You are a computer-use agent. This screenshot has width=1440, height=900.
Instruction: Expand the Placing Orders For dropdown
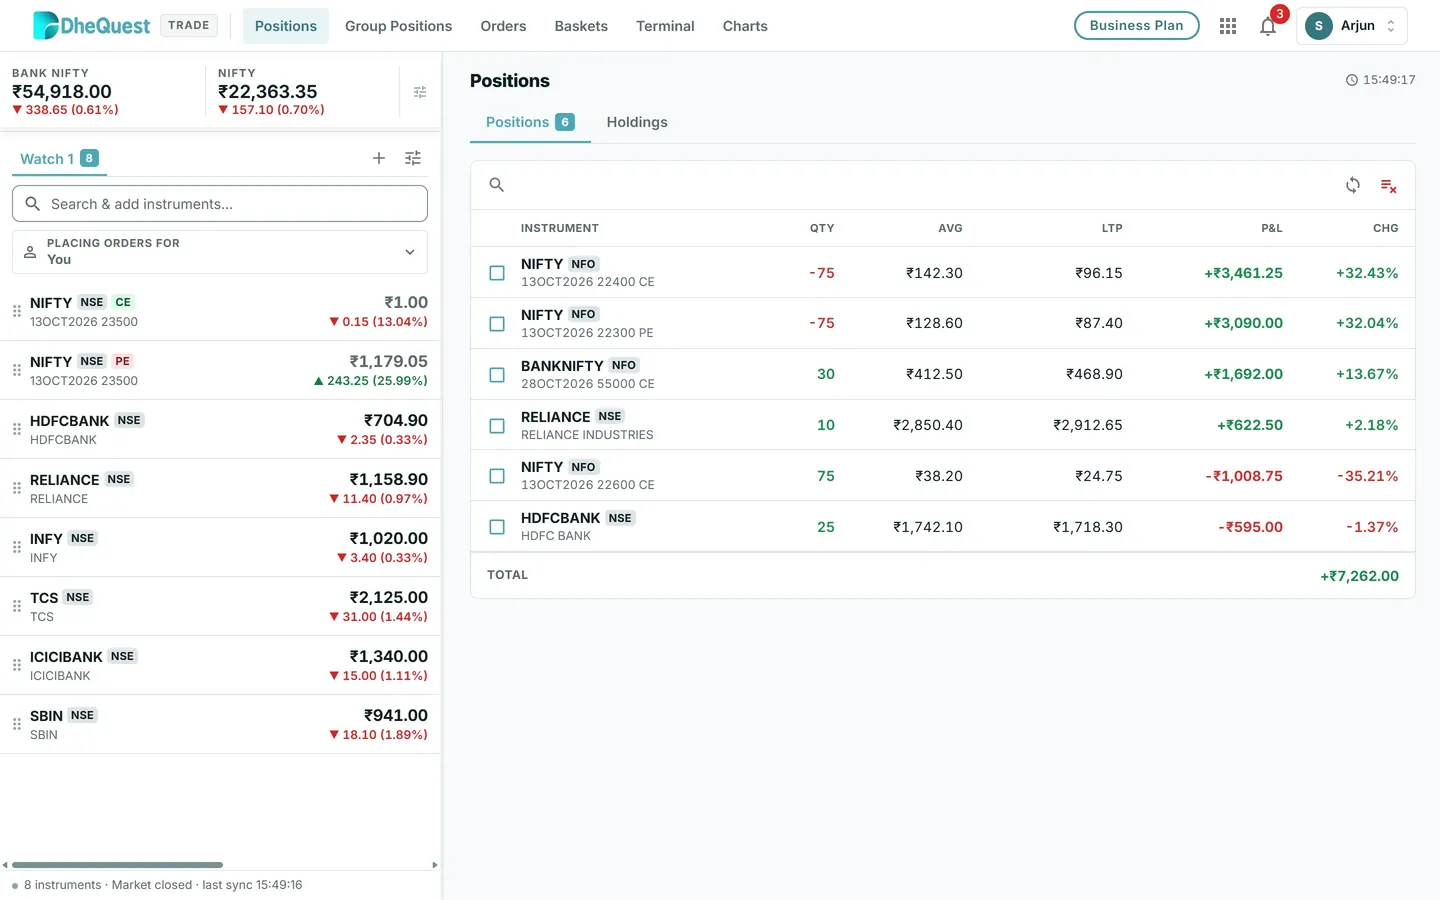click(x=220, y=252)
